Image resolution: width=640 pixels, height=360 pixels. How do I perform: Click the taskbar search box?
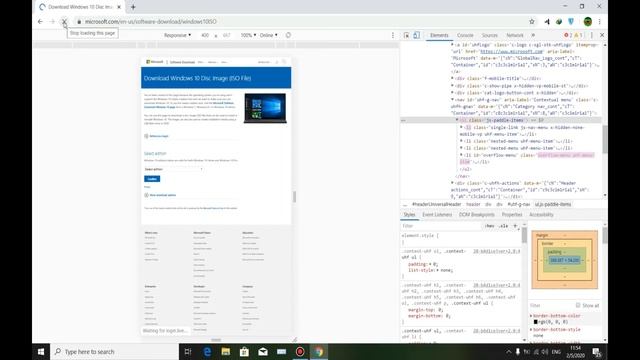tap(114, 351)
